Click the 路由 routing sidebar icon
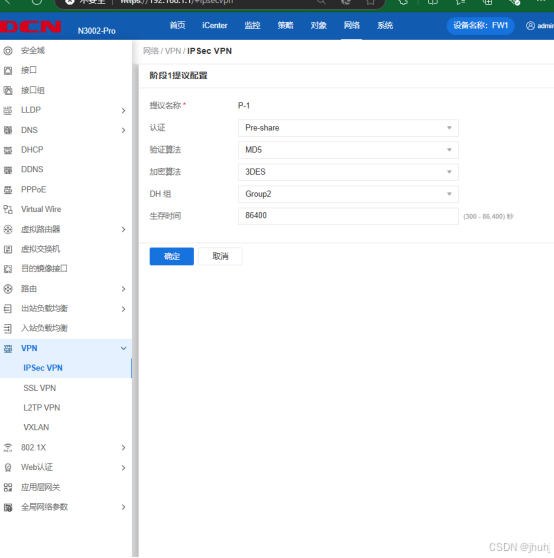554x558 pixels. click(x=8, y=289)
